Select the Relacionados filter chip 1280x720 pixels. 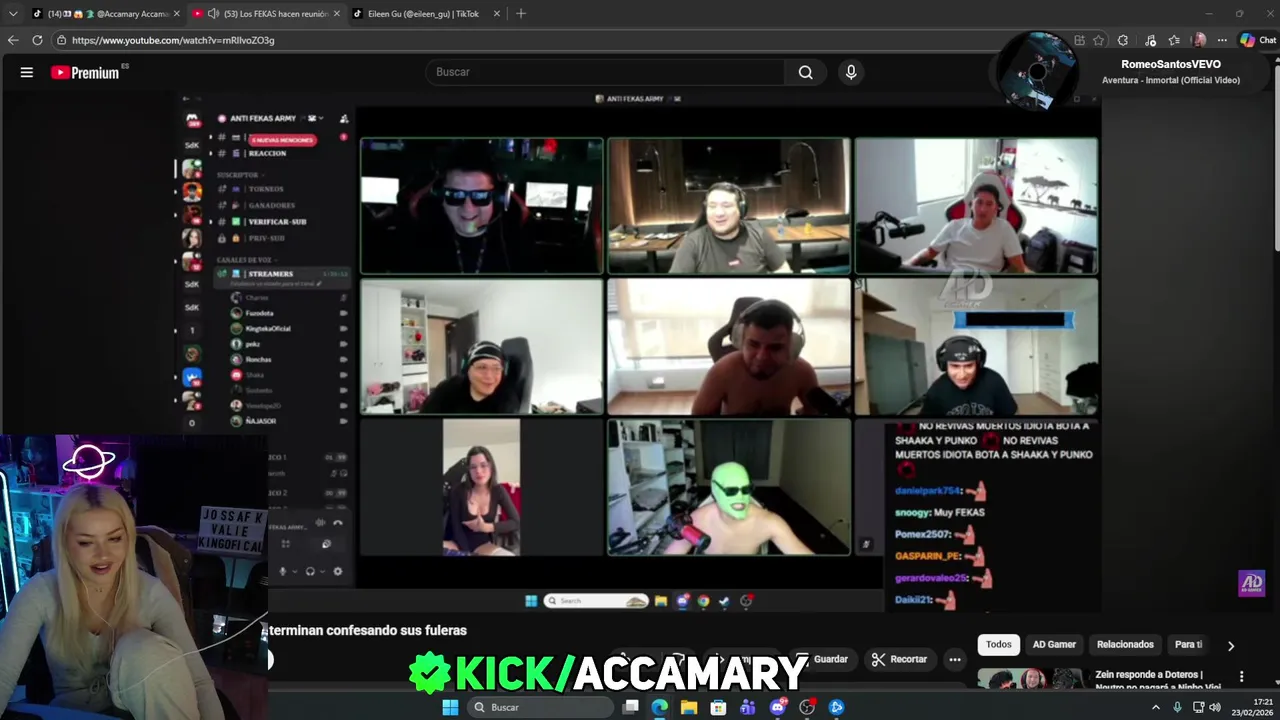click(x=1125, y=645)
